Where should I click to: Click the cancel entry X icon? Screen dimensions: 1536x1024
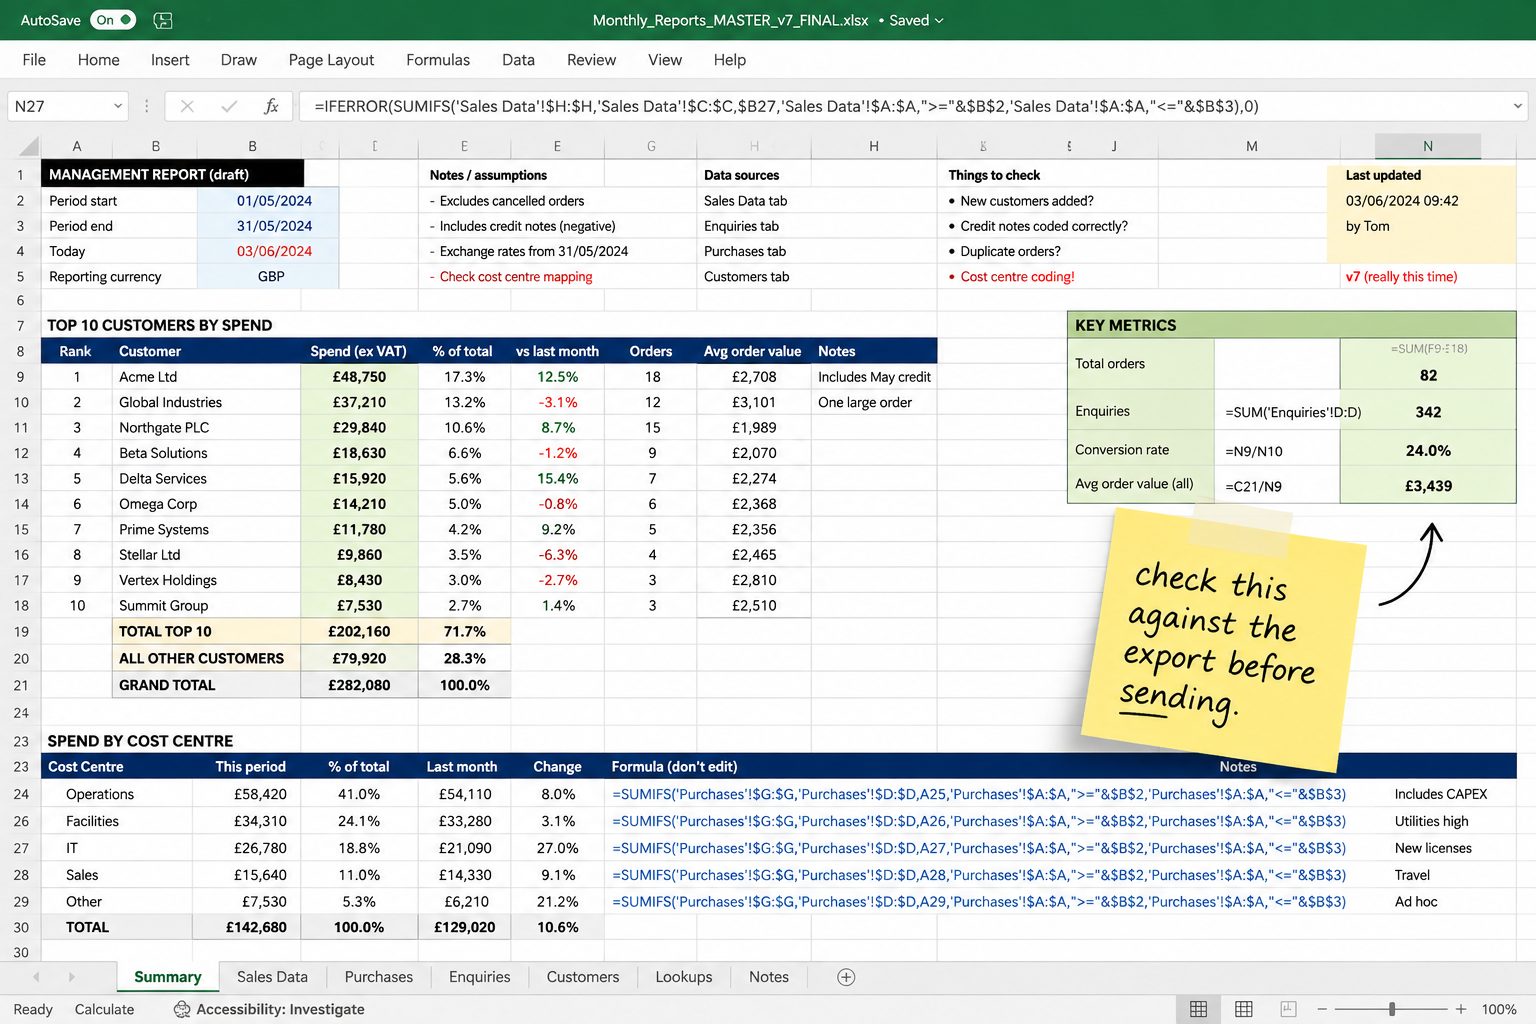[x=187, y=106]
